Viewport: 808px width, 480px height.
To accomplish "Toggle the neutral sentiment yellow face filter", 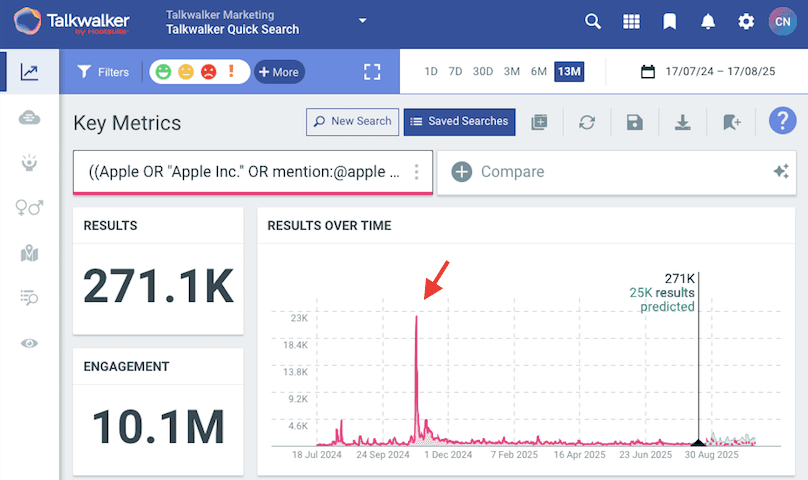I will point(185,72).
